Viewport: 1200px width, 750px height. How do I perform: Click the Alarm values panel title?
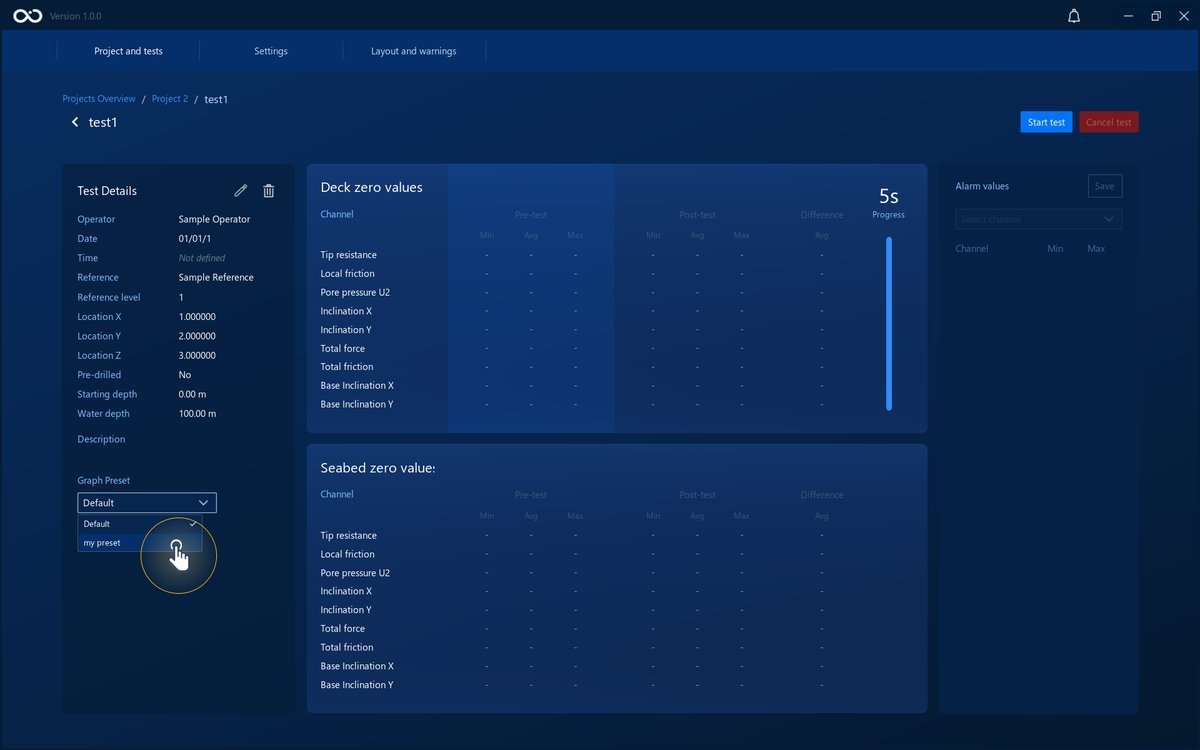pyautogui.click(x=982, y=186)
